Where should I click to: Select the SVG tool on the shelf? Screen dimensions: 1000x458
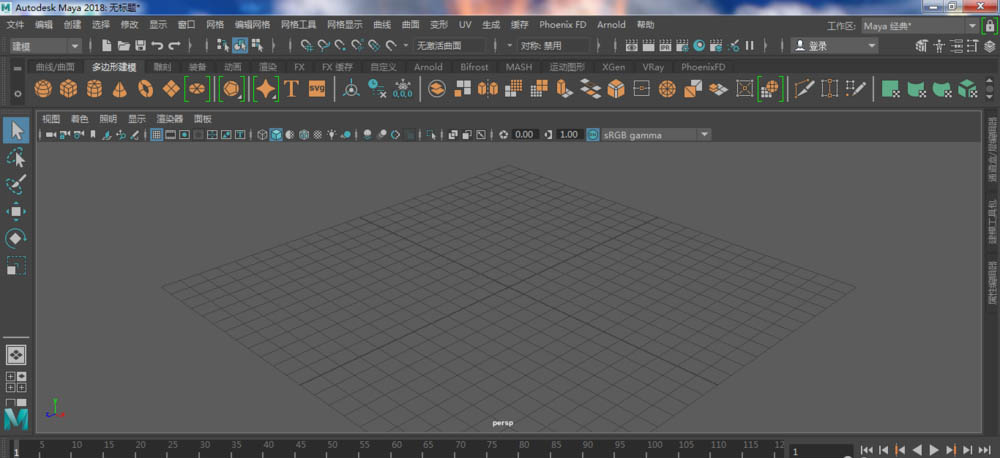(x=317, y=89)
